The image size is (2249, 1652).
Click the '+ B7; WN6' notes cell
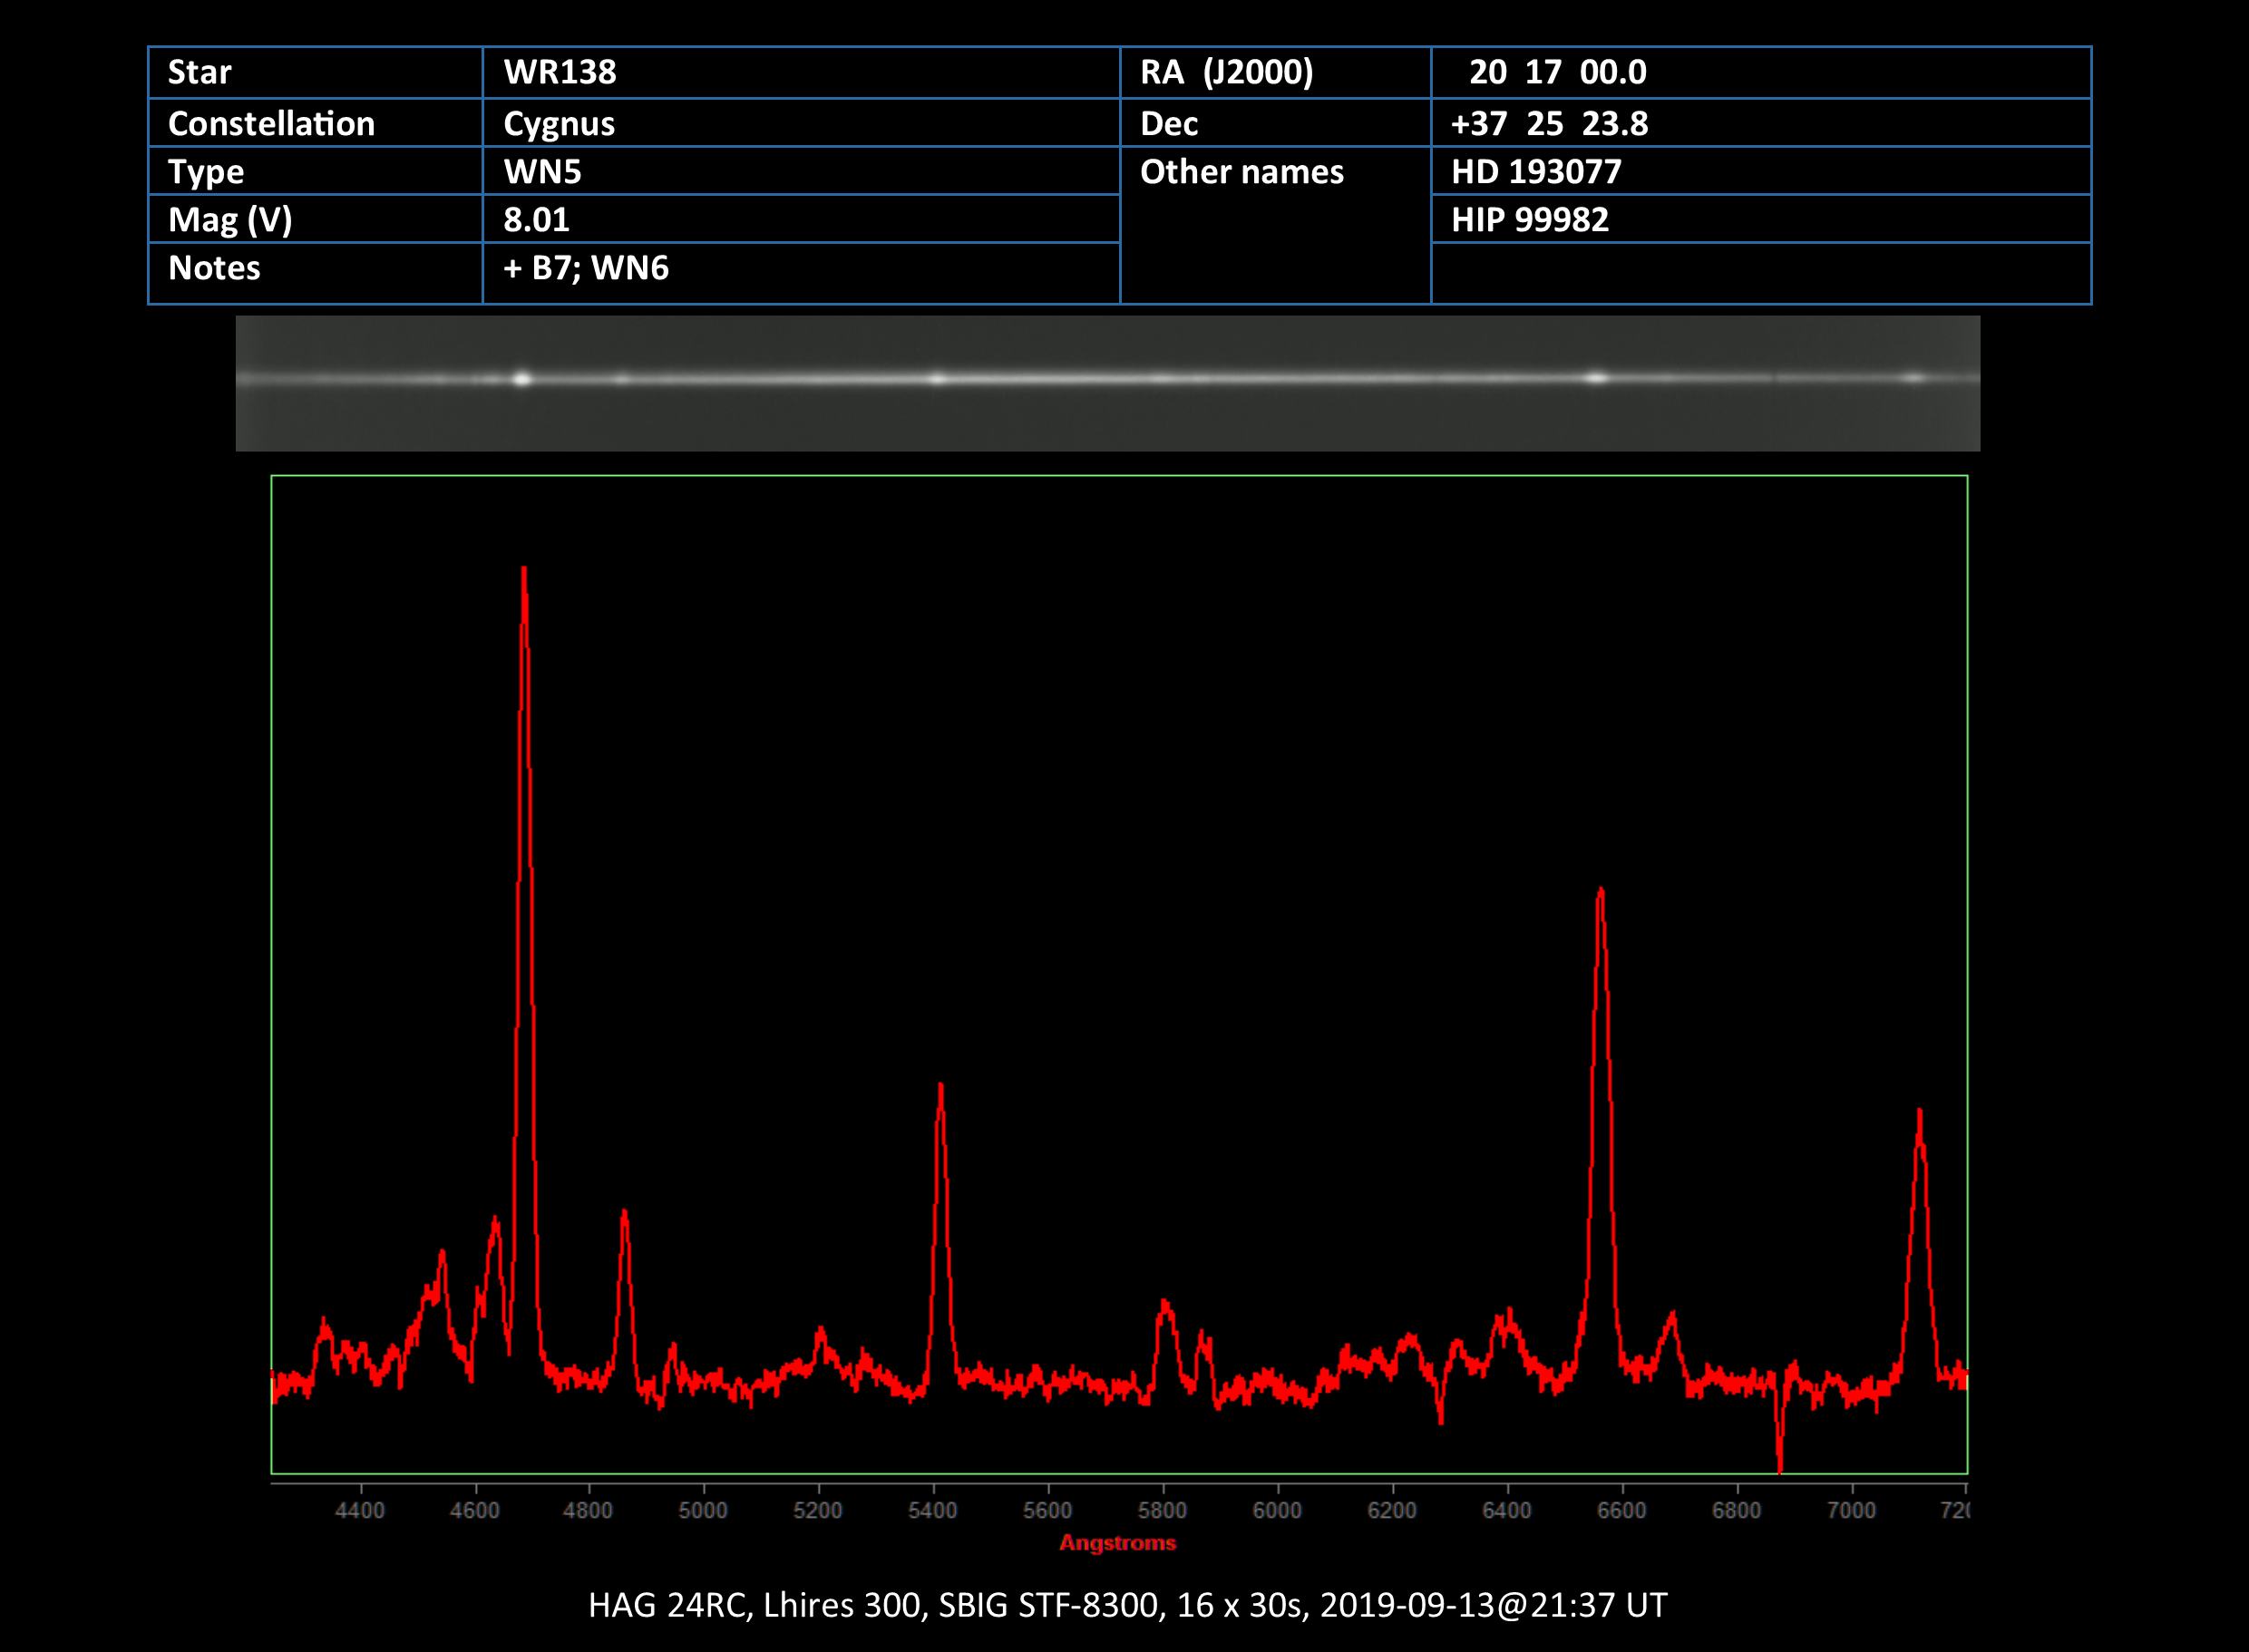586,268
